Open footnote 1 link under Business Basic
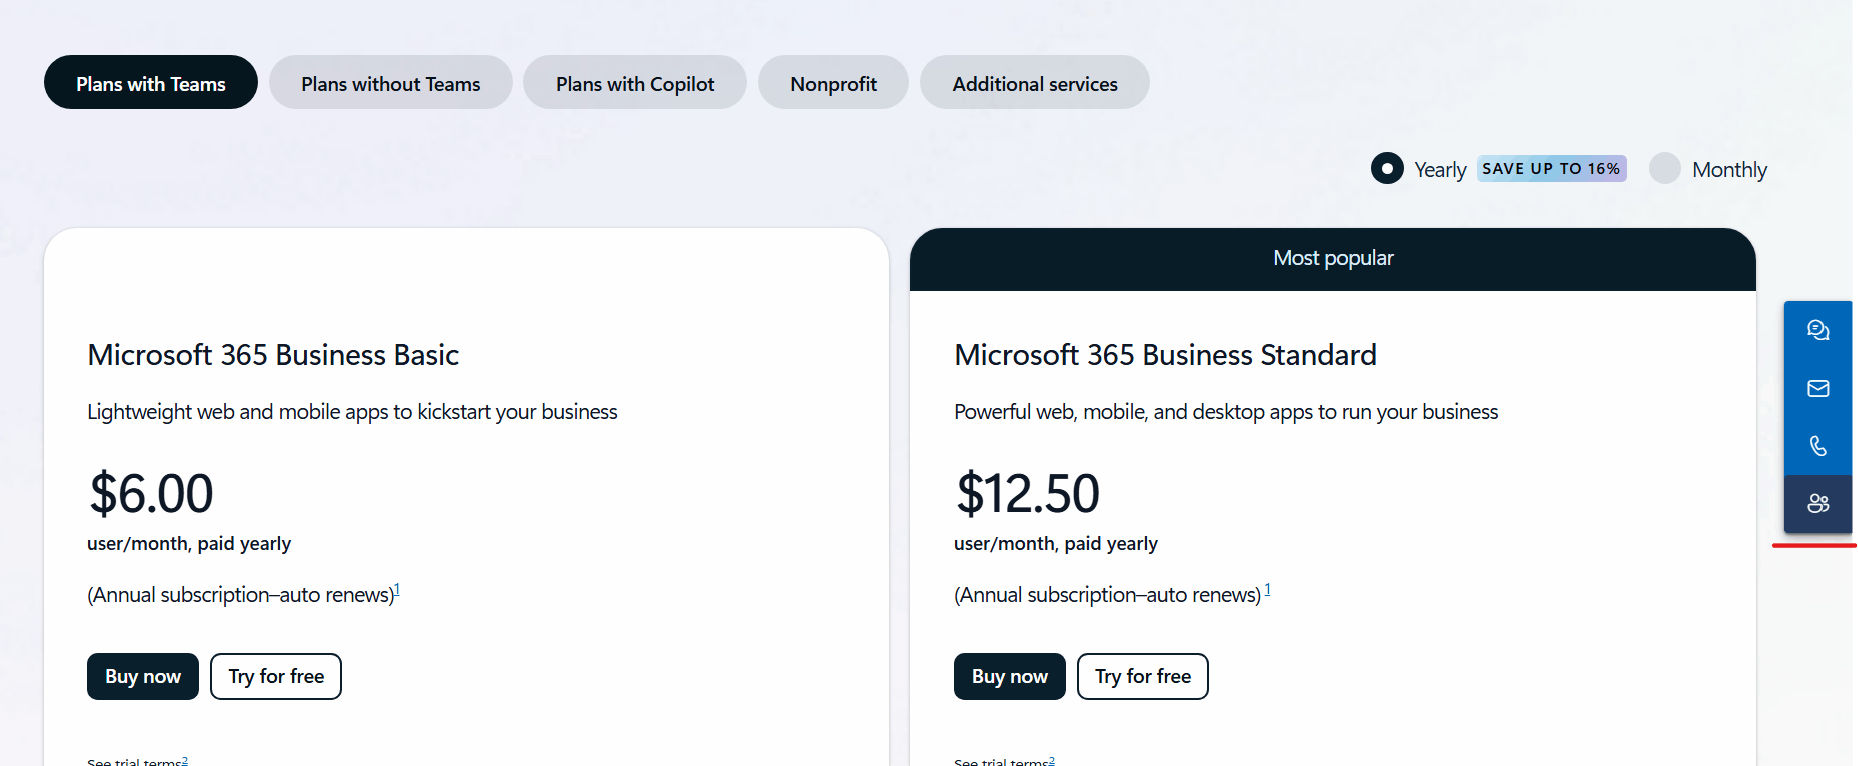This screenshot has width=1858, height=766. [397, 590]
